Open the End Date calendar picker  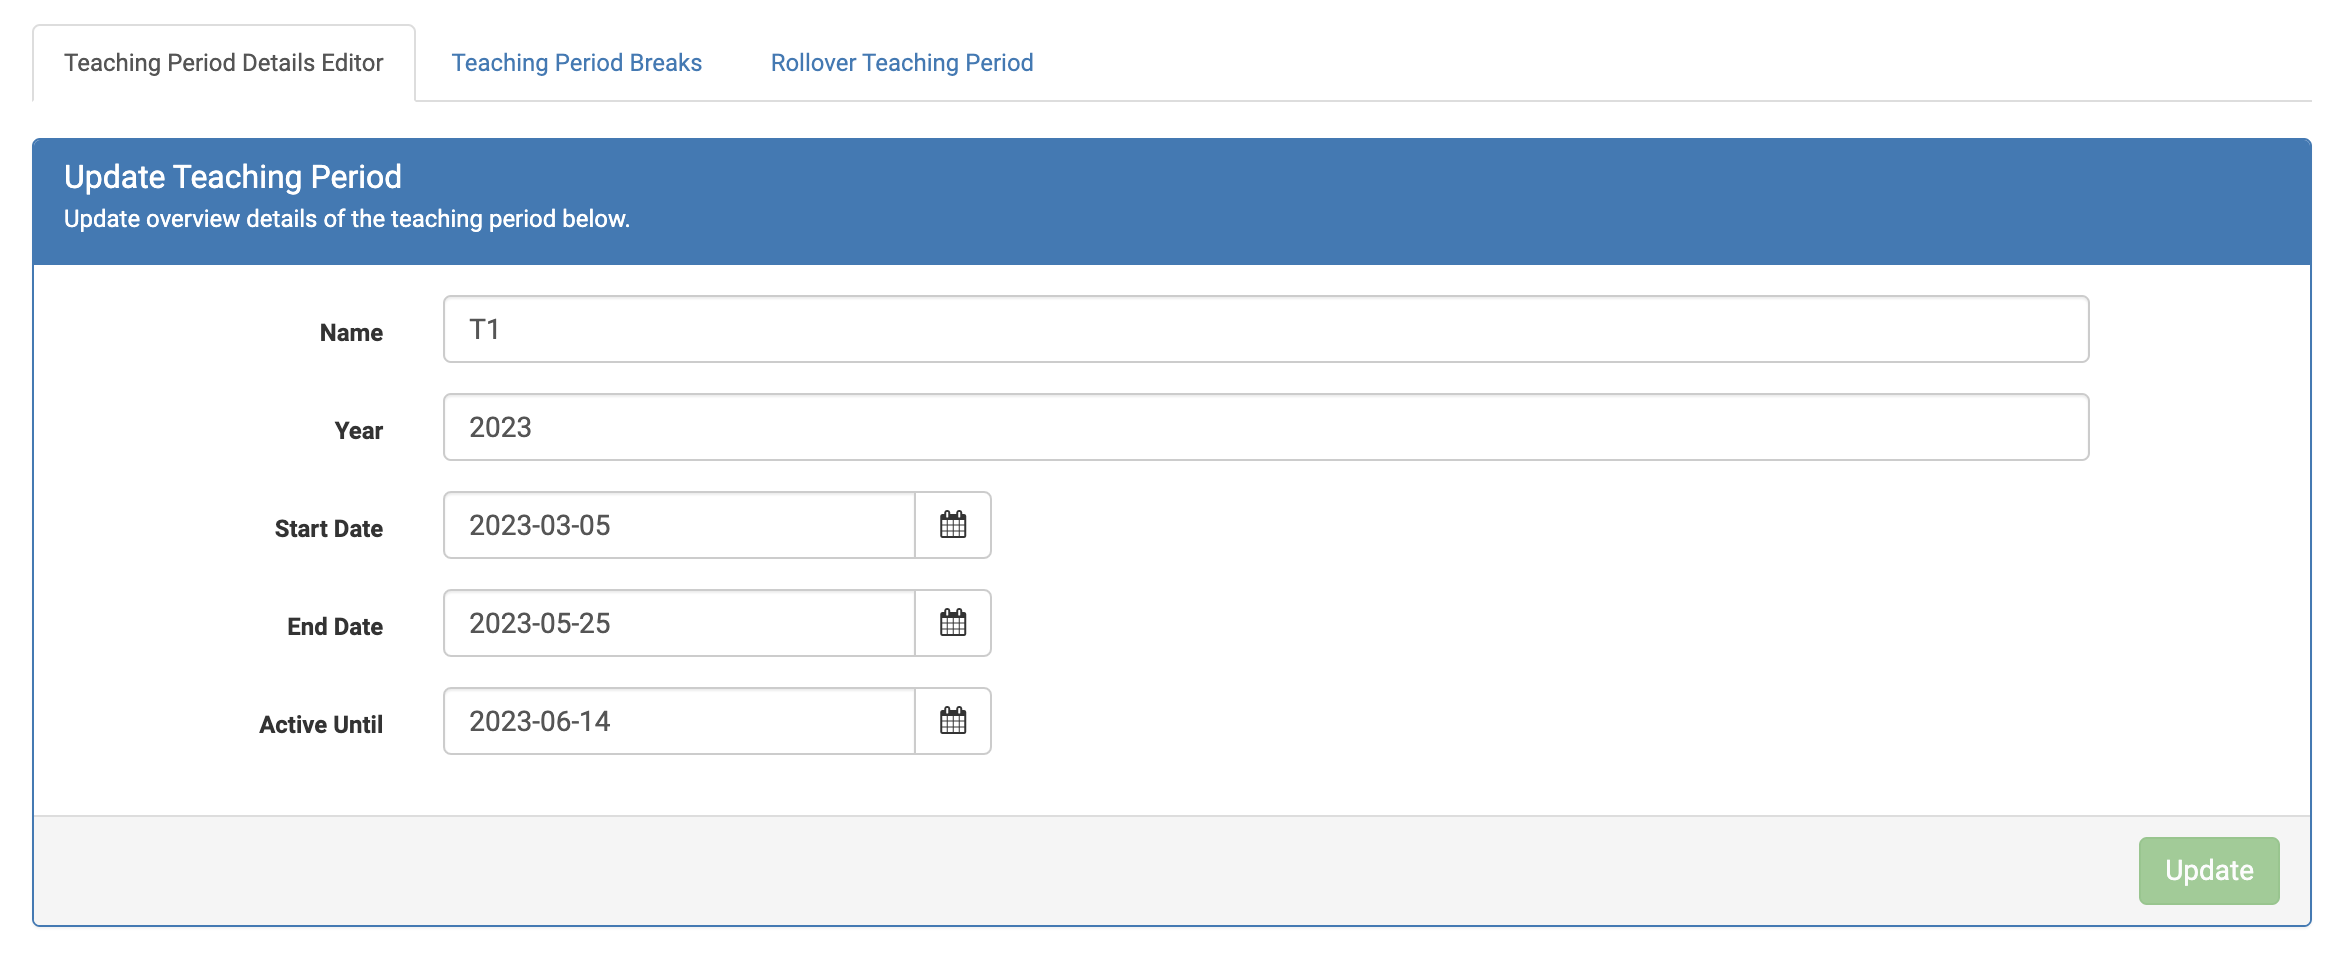(953, 623)
